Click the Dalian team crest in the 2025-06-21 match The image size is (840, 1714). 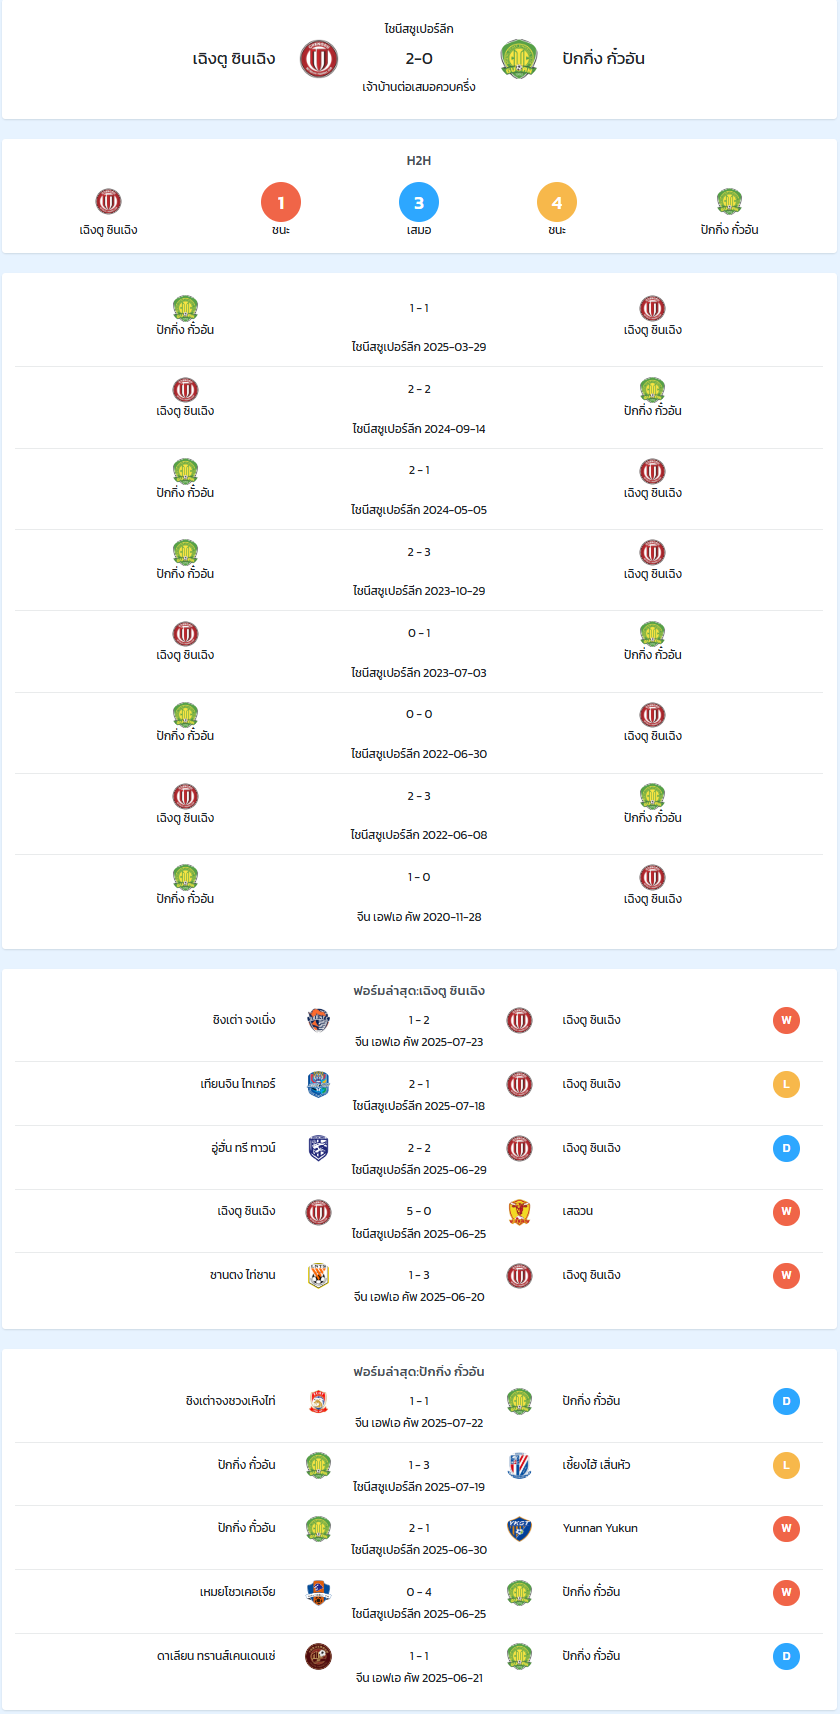coord(318,1656)
